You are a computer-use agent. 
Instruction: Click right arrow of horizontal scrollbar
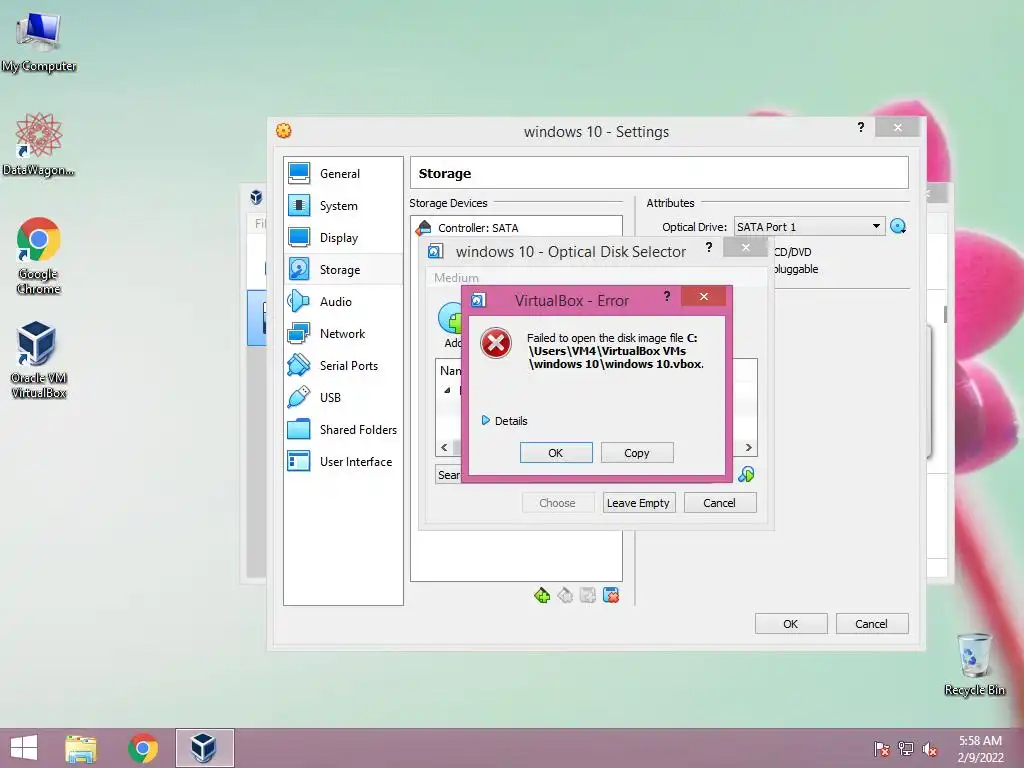[748, 447]
